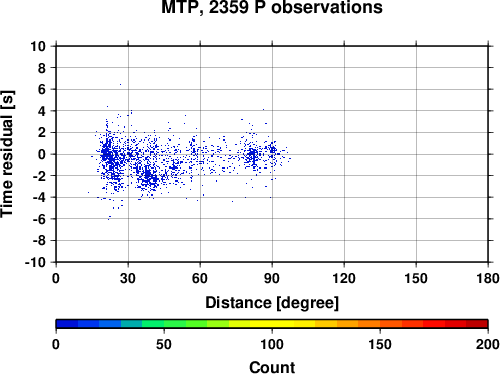Viewport: 500px width, 374px height.
Task: Click the 'Time residual [s]' axis label
Action: pos(7,154)
